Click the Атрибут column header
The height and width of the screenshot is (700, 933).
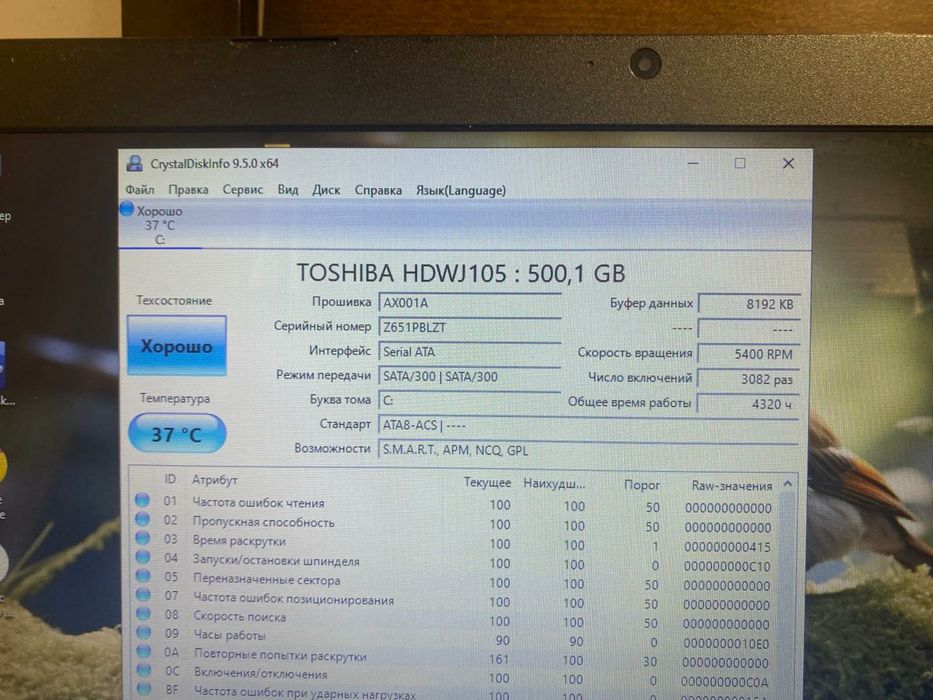[x=214, y=480]
